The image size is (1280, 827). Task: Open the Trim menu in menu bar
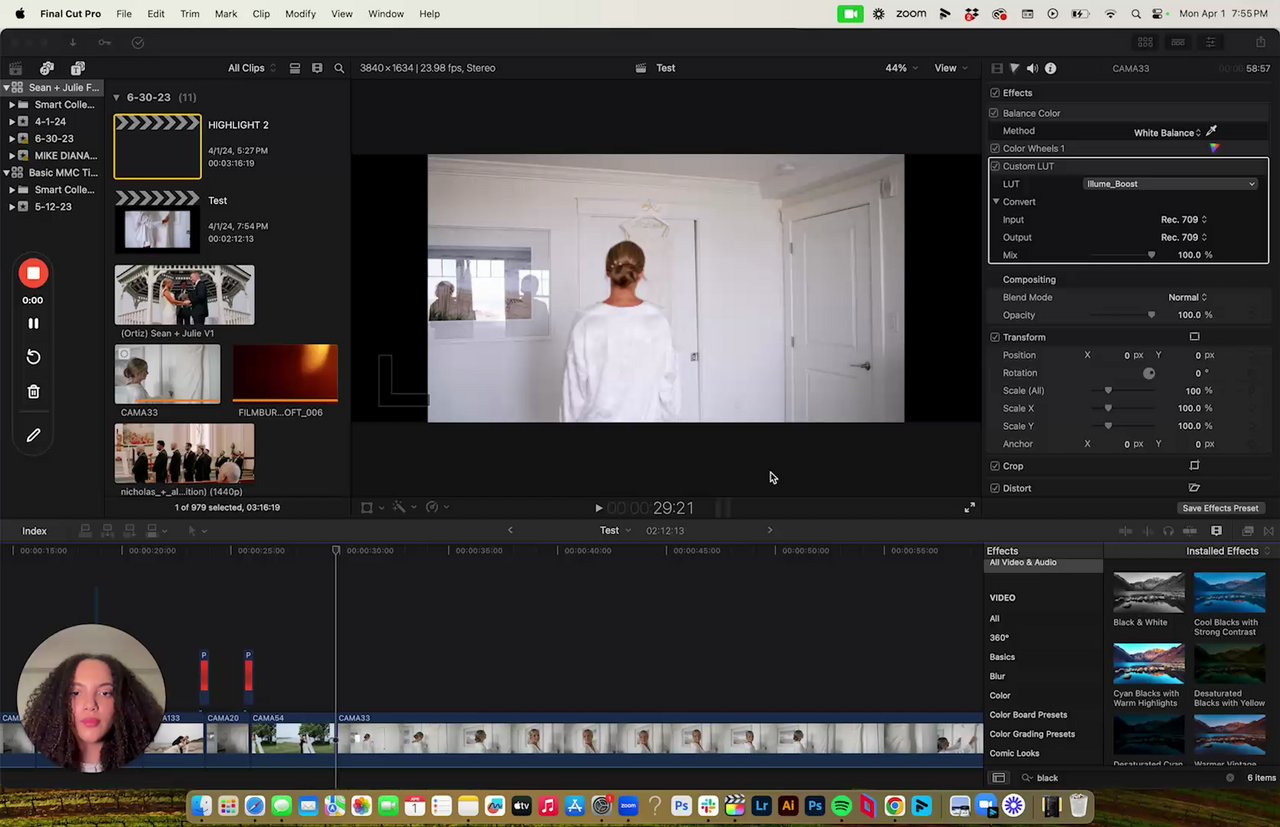click(x=189, y=14)
